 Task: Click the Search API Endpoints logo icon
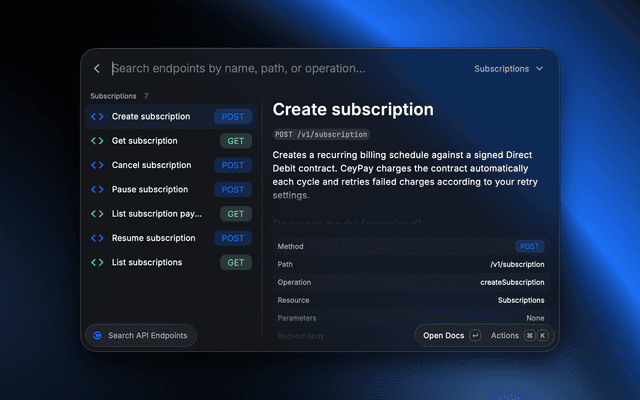pyautogui.click(x=97, y=336)
